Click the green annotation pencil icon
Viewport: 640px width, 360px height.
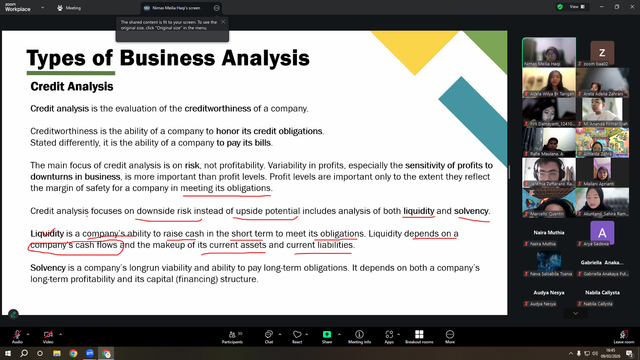13,314
